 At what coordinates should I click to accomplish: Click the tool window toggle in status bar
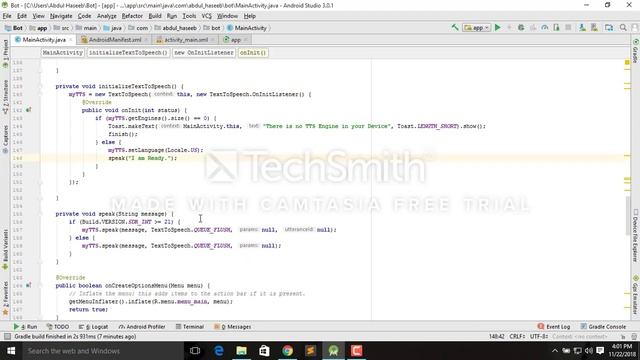pos(7,336)
